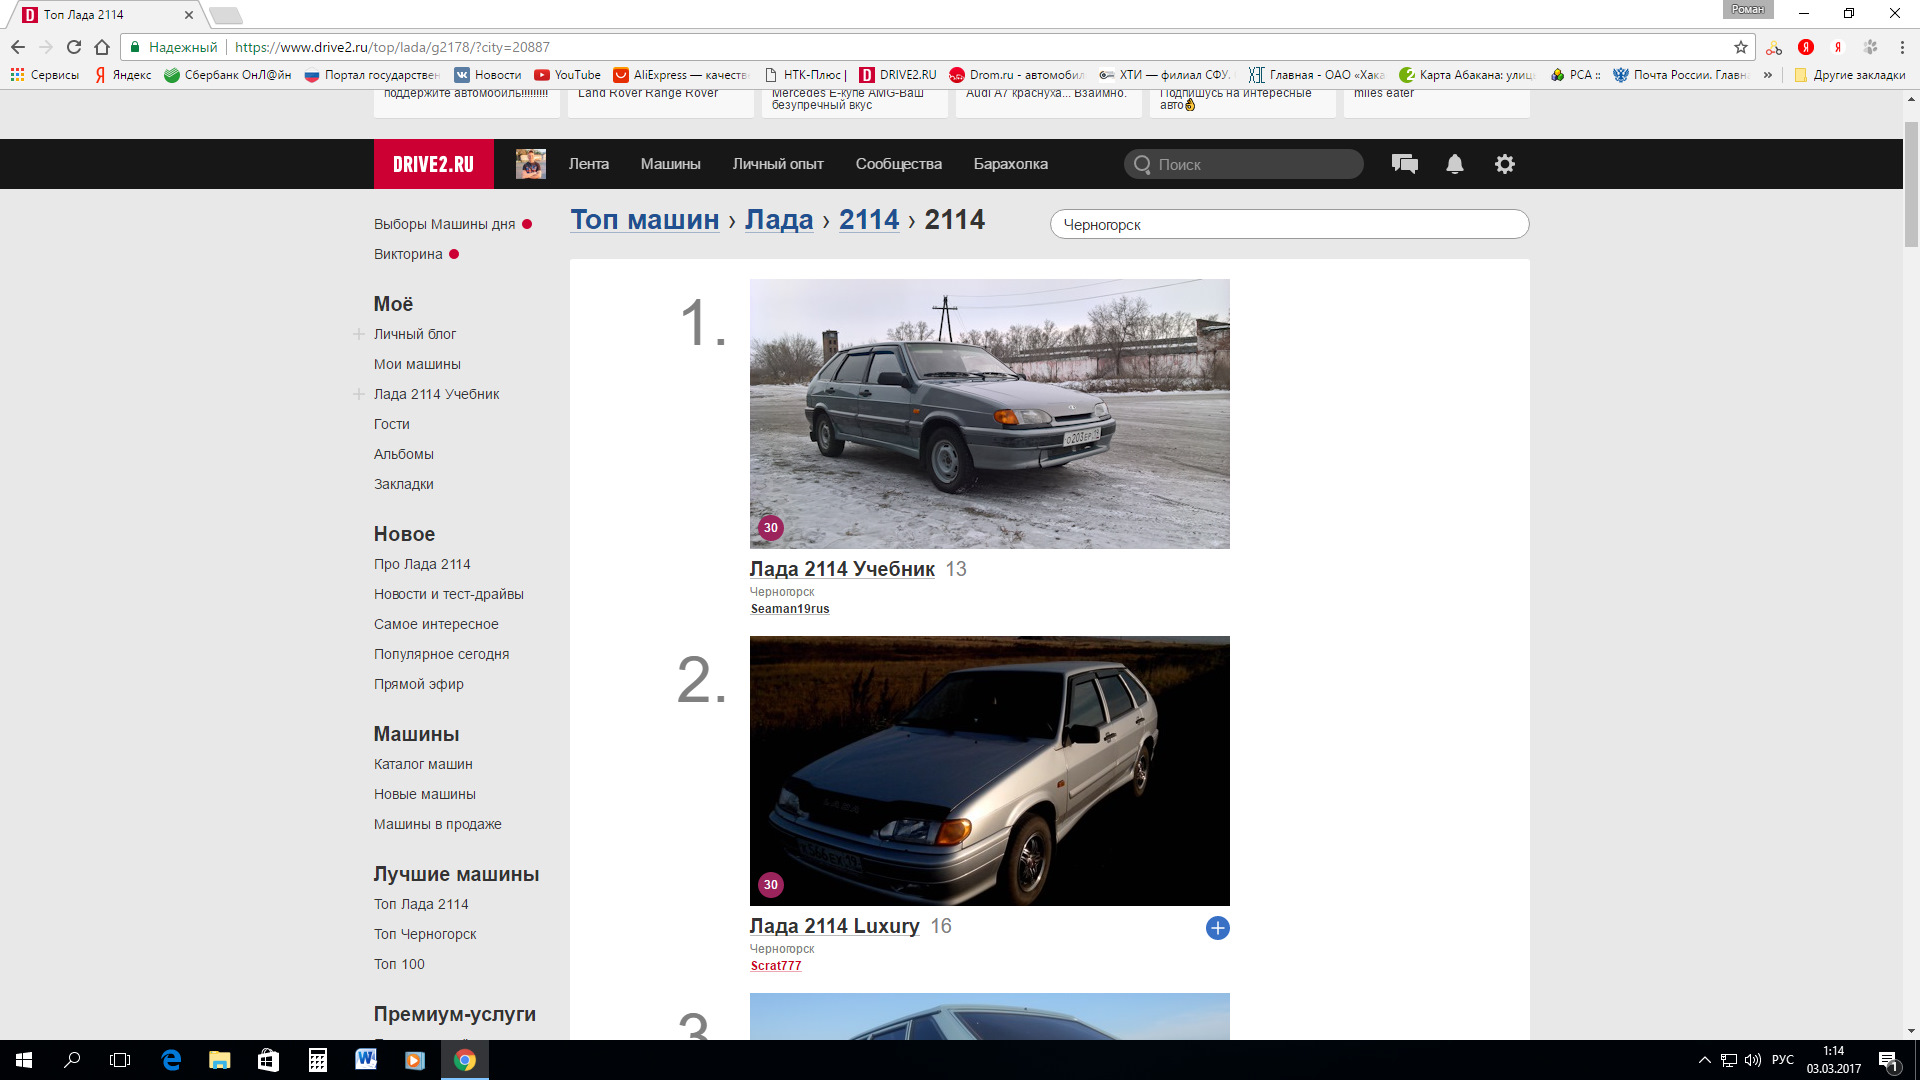Click the Лада breadcrumb link
The width and height of the screenshot is (1920, 1080).
[779, 220]
